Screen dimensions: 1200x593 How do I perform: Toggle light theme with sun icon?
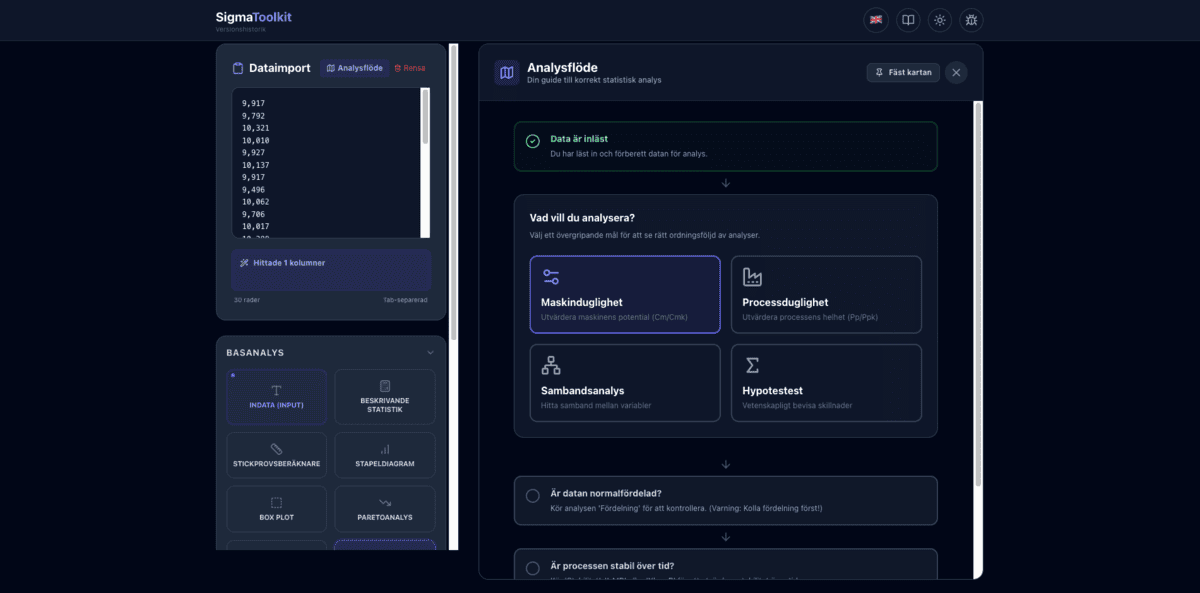click(939, 19)
